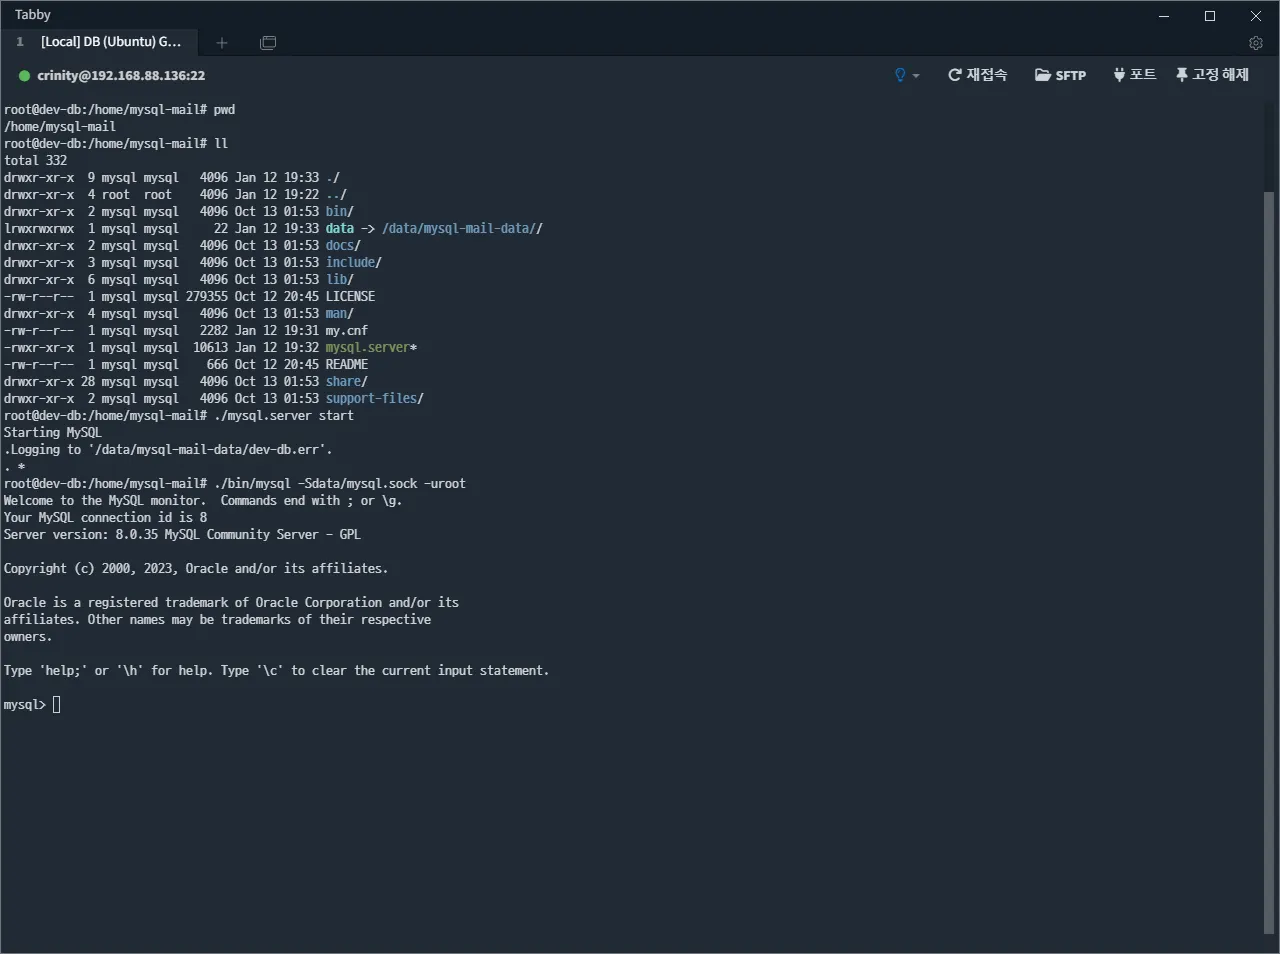Select the [Local] DB (Ubuntu) tab
The width and height of the screenshot is (1280, 954).
(x=100, y=42)
